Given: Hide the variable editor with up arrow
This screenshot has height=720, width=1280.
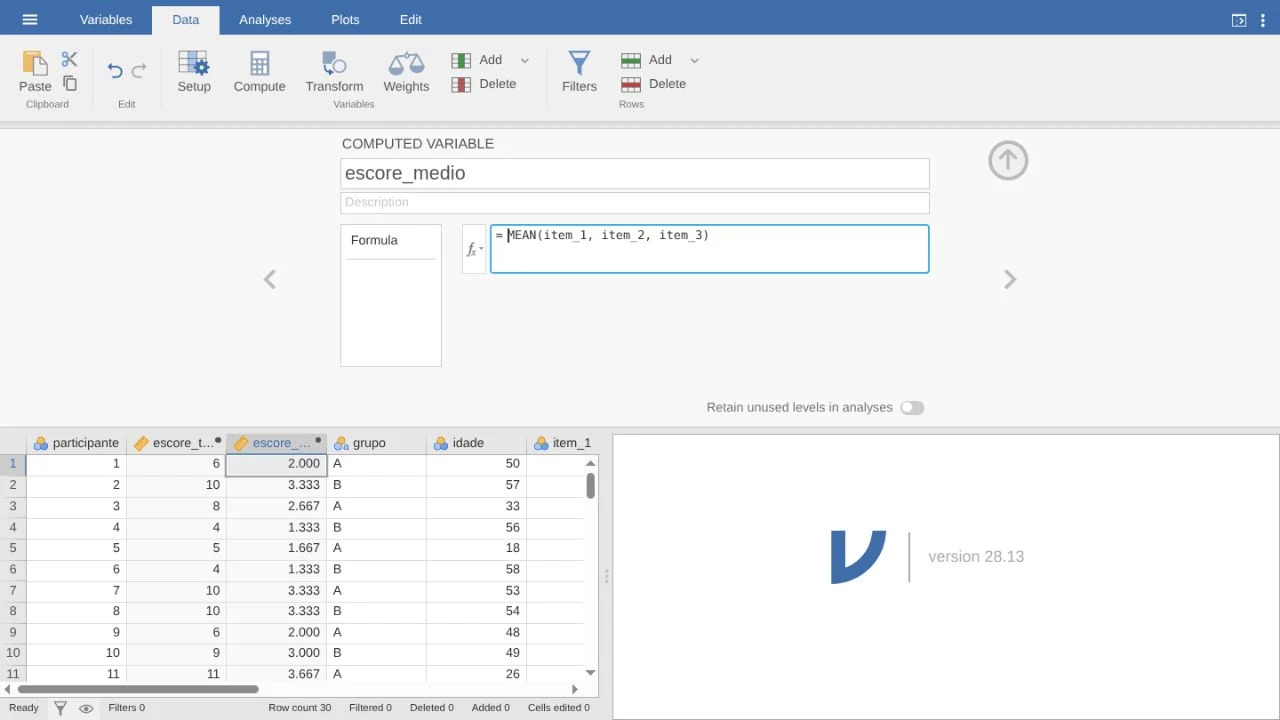Looking at the screenshot, I should point(1008,161).
